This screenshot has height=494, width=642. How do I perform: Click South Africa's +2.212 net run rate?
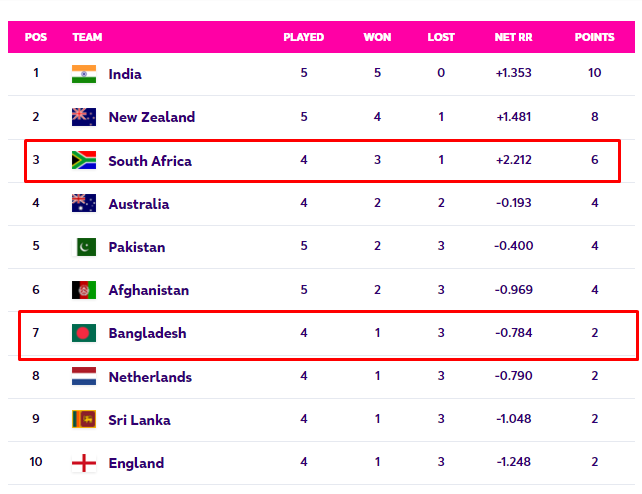point(514,161)
